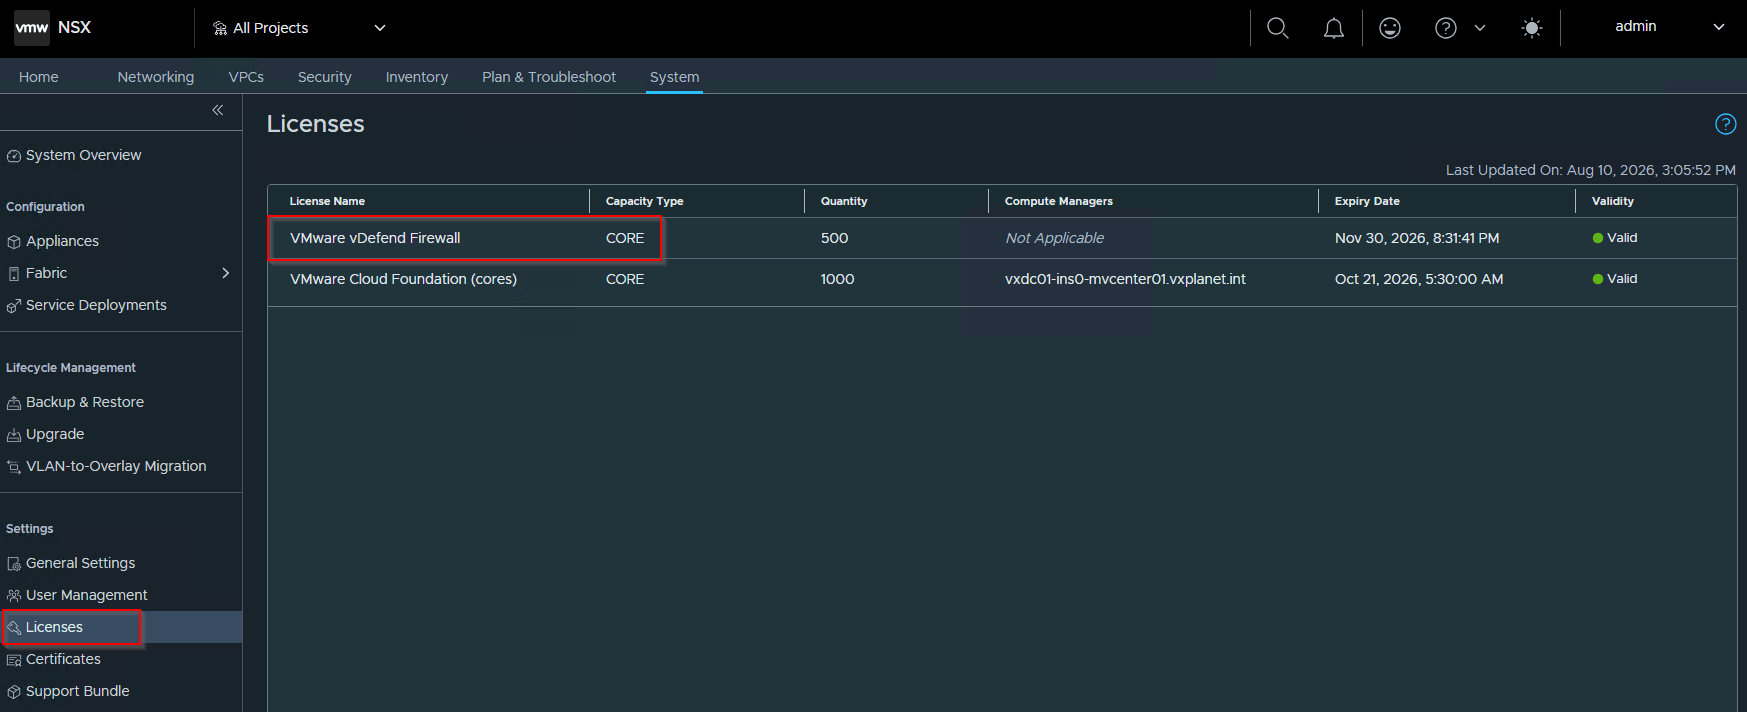Select the VMware vDefend Firewall license name
This screenshot has height=712, width=1747.
375,238
